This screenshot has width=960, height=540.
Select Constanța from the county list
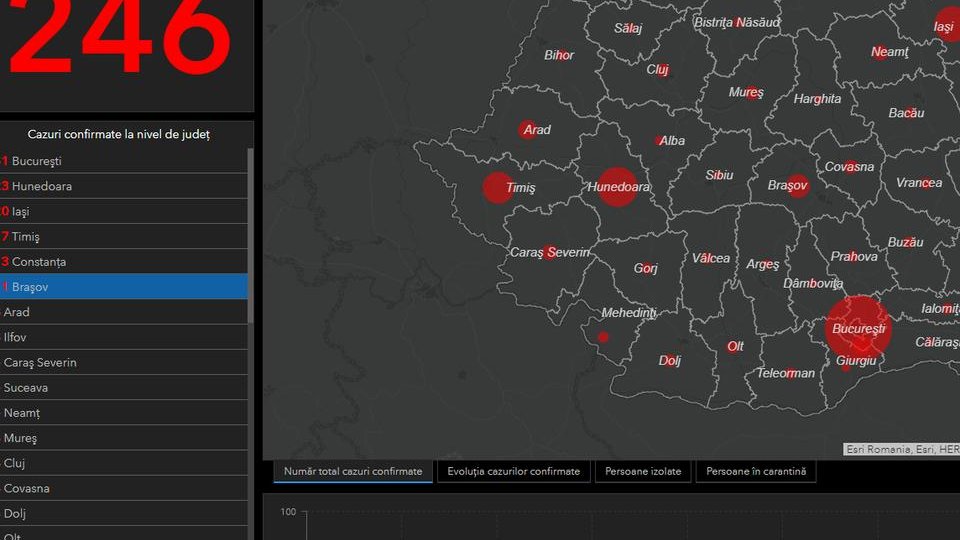click(x=124, y=262)
